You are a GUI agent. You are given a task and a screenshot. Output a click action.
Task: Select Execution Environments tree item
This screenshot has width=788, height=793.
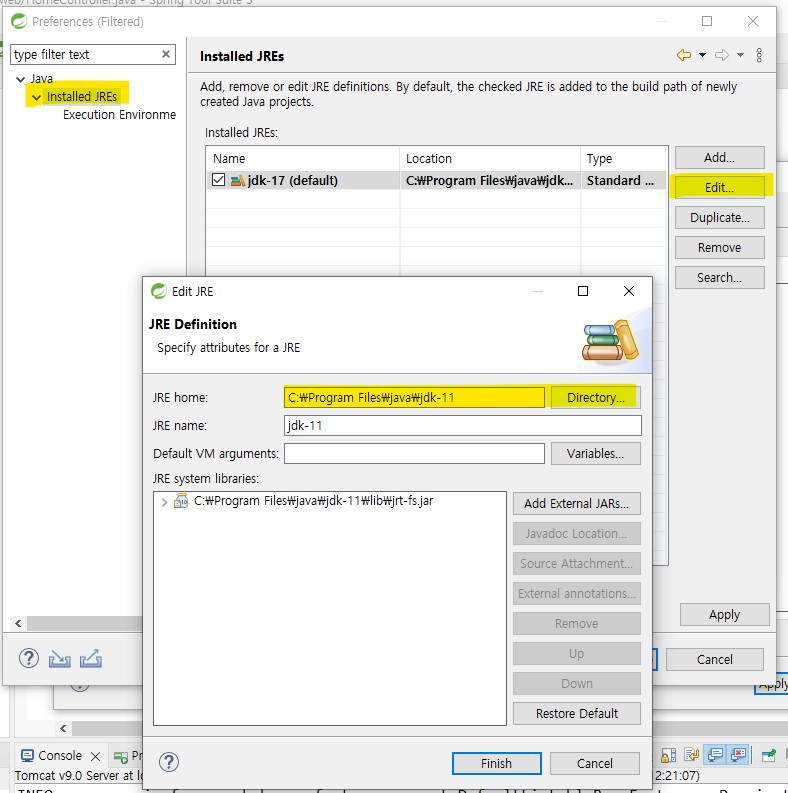(119, 115)
